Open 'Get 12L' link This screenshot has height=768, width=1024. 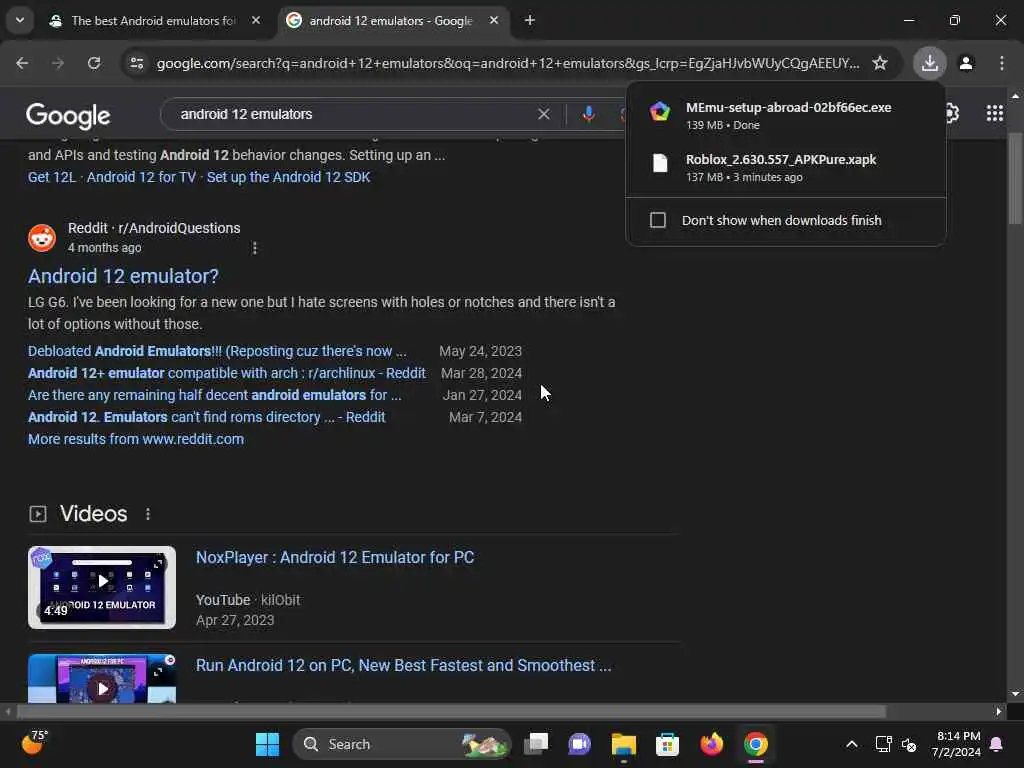coord(52,177)
